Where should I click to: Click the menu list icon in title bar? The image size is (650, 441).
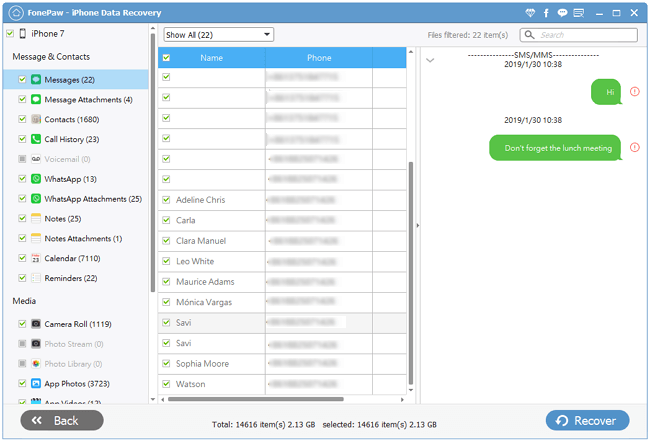tap(579, 13)
